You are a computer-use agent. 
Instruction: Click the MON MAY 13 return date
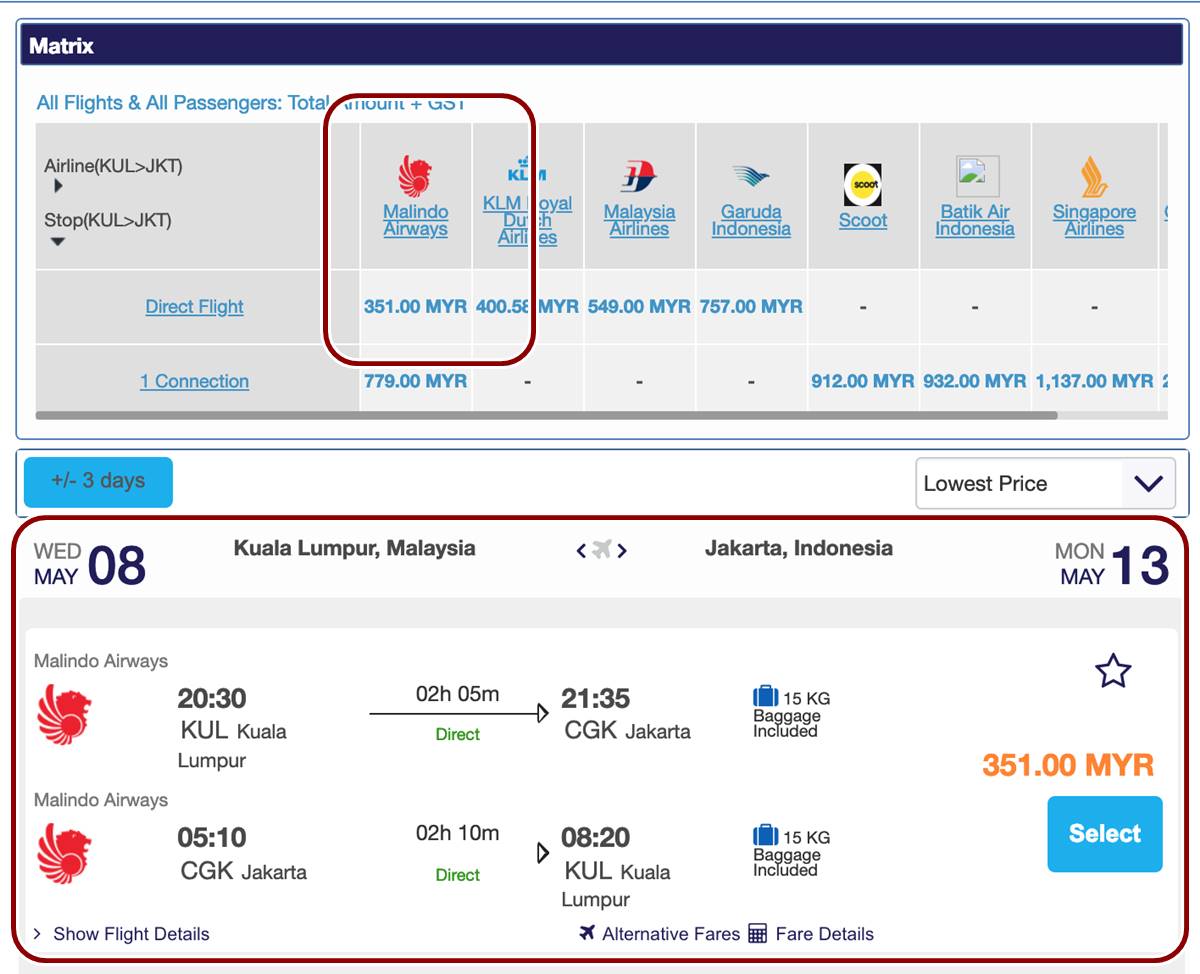[1111, 564]
